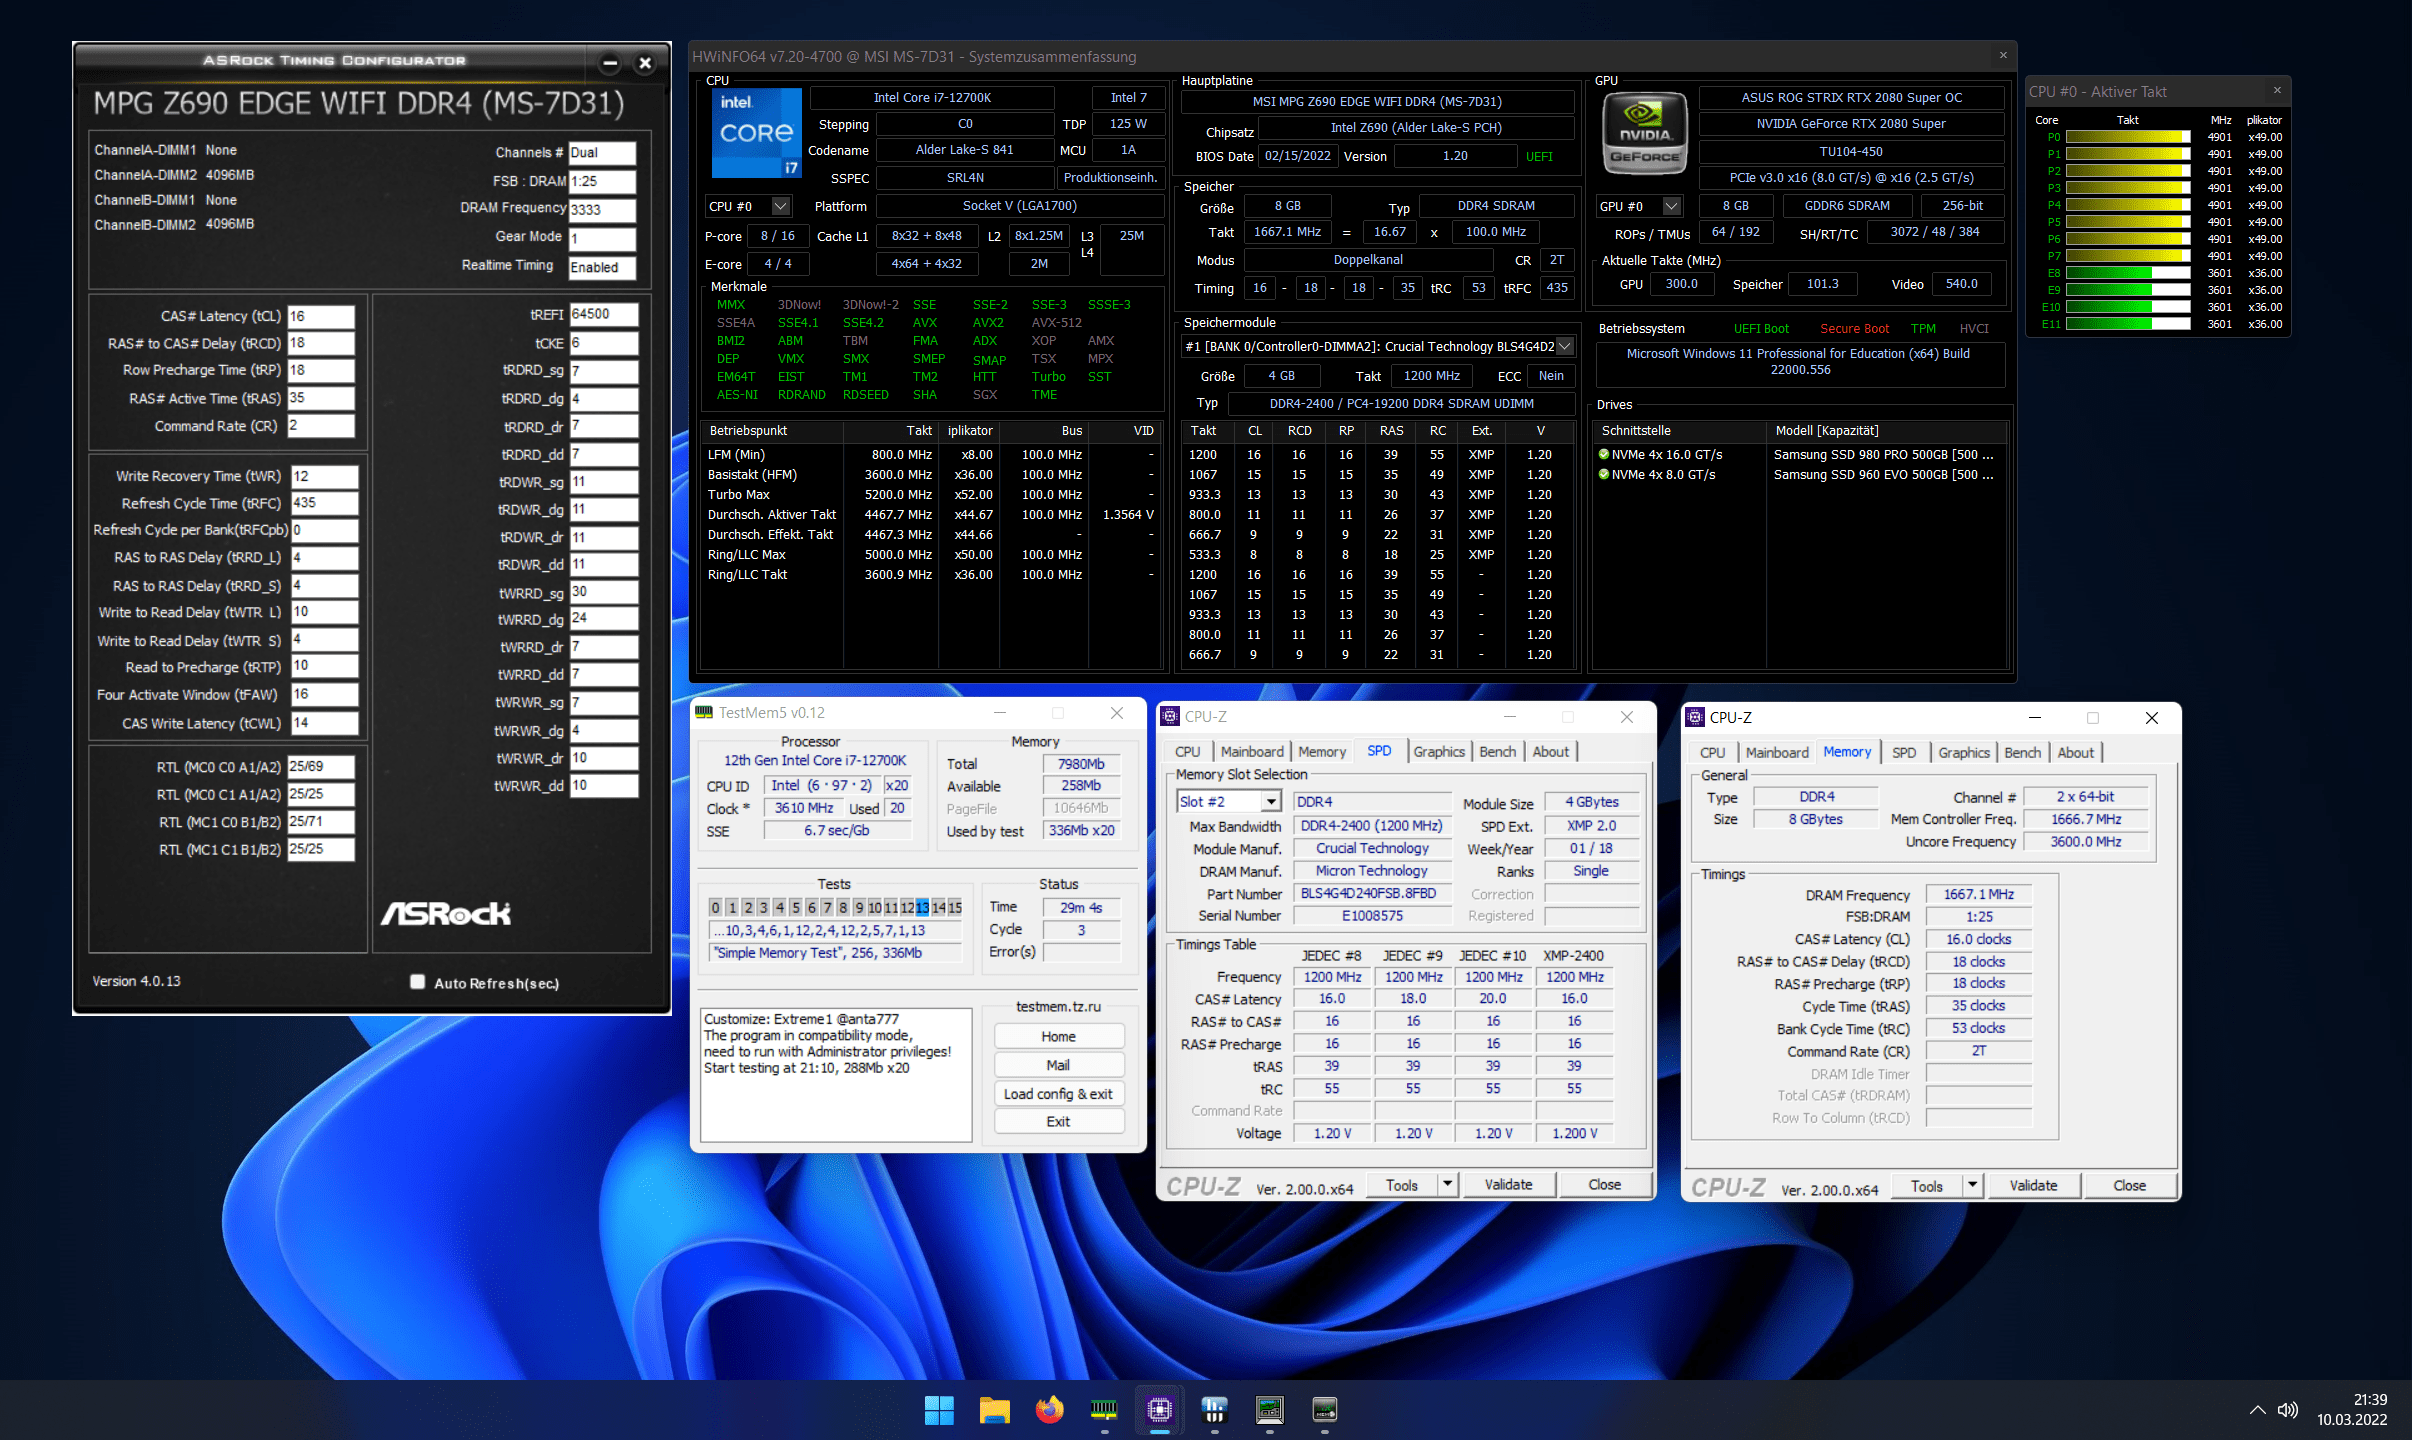The image size is (2412, 1440).
Task: Switch to SPD tab in CPU-Z Memory window
Action: click(1904, 753)
